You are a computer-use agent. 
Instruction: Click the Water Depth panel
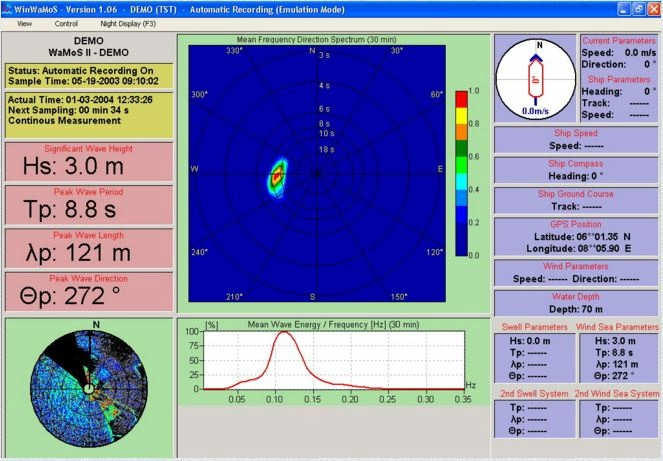coord(576,304)
